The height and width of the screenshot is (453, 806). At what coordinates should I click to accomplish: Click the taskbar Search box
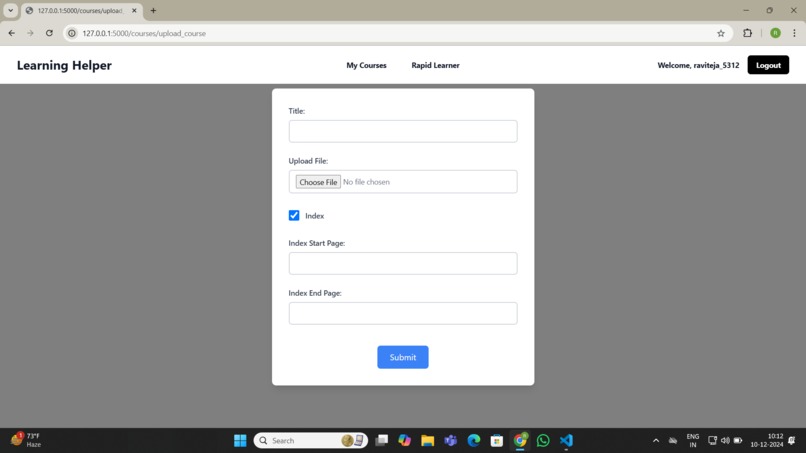pyautogui.click(x=310, y=441)
